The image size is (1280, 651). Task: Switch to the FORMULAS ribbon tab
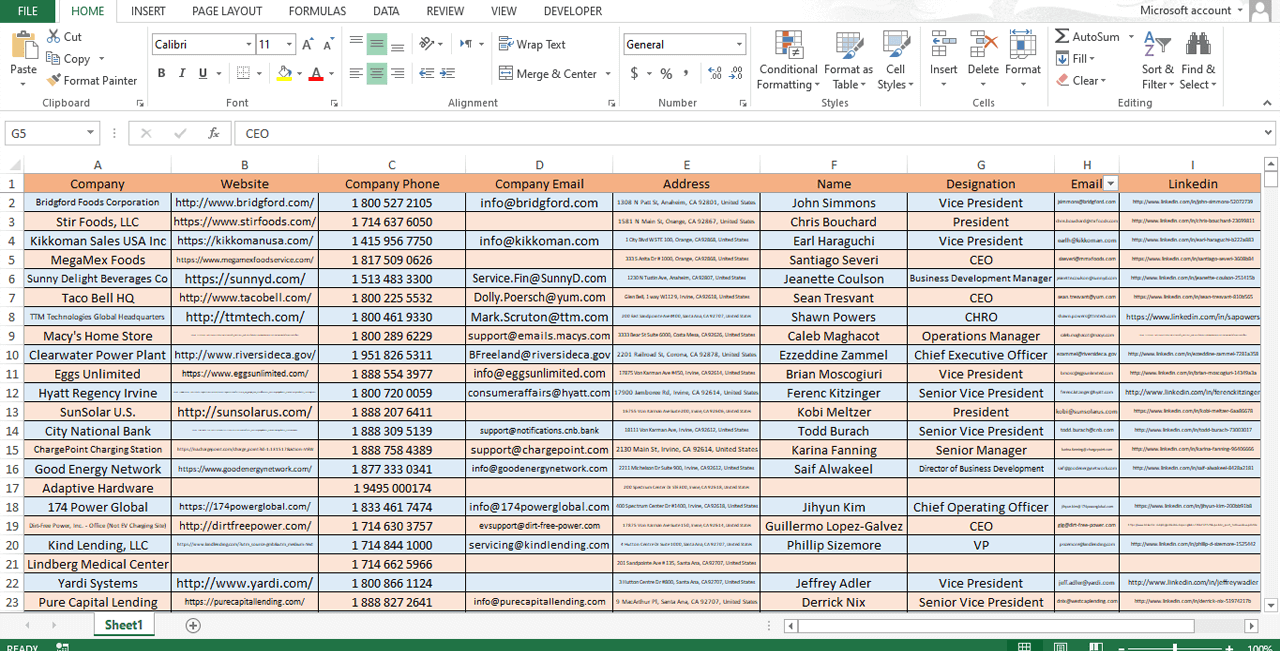(317, 11)
